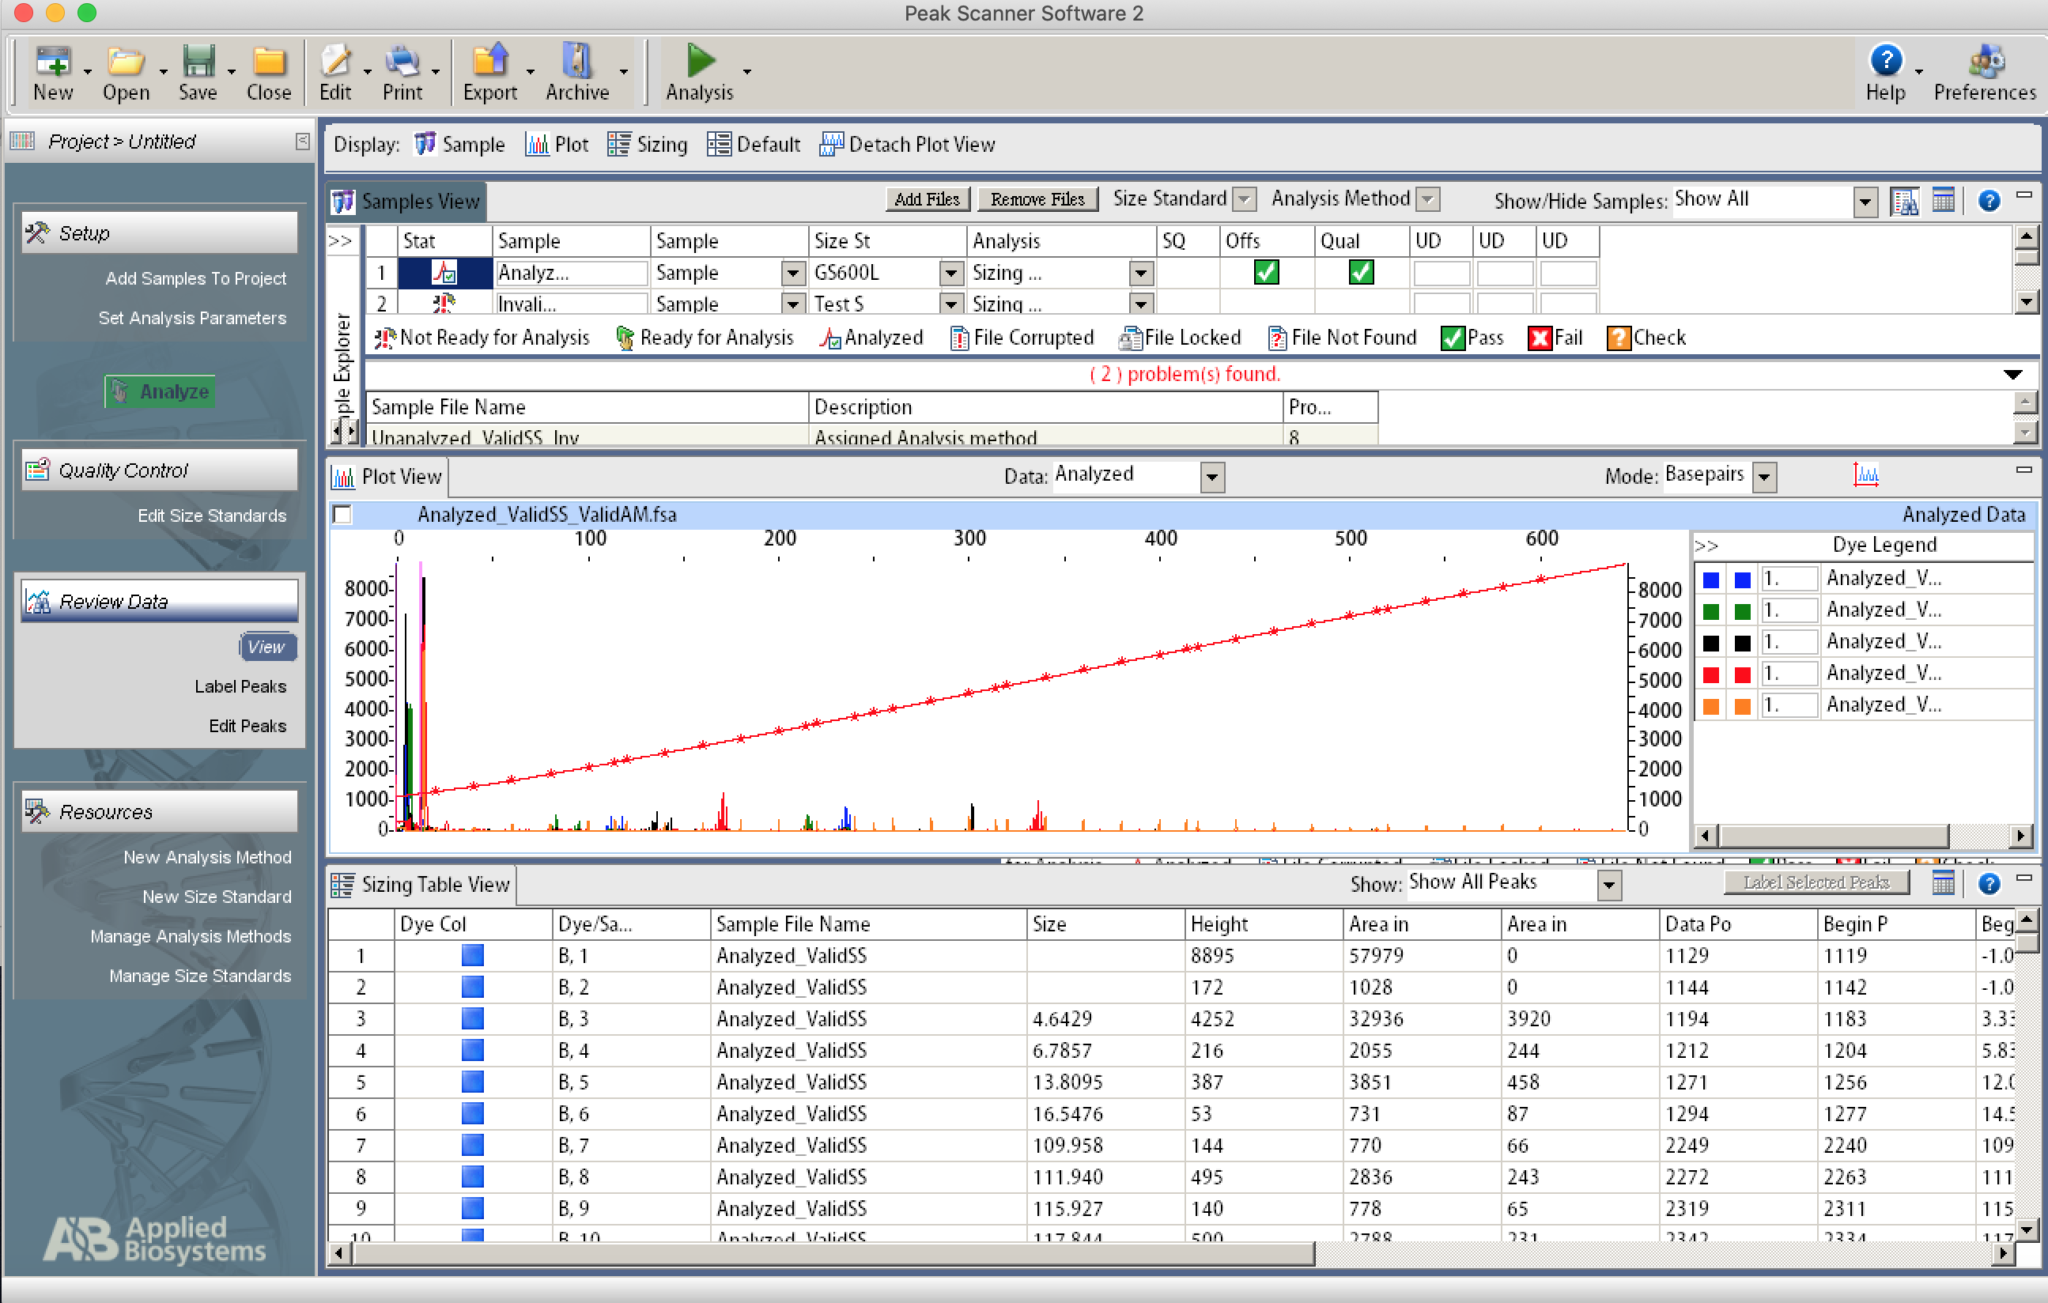
Task: Click the red peak icon in Plot View
Action: click(1865, 475)
